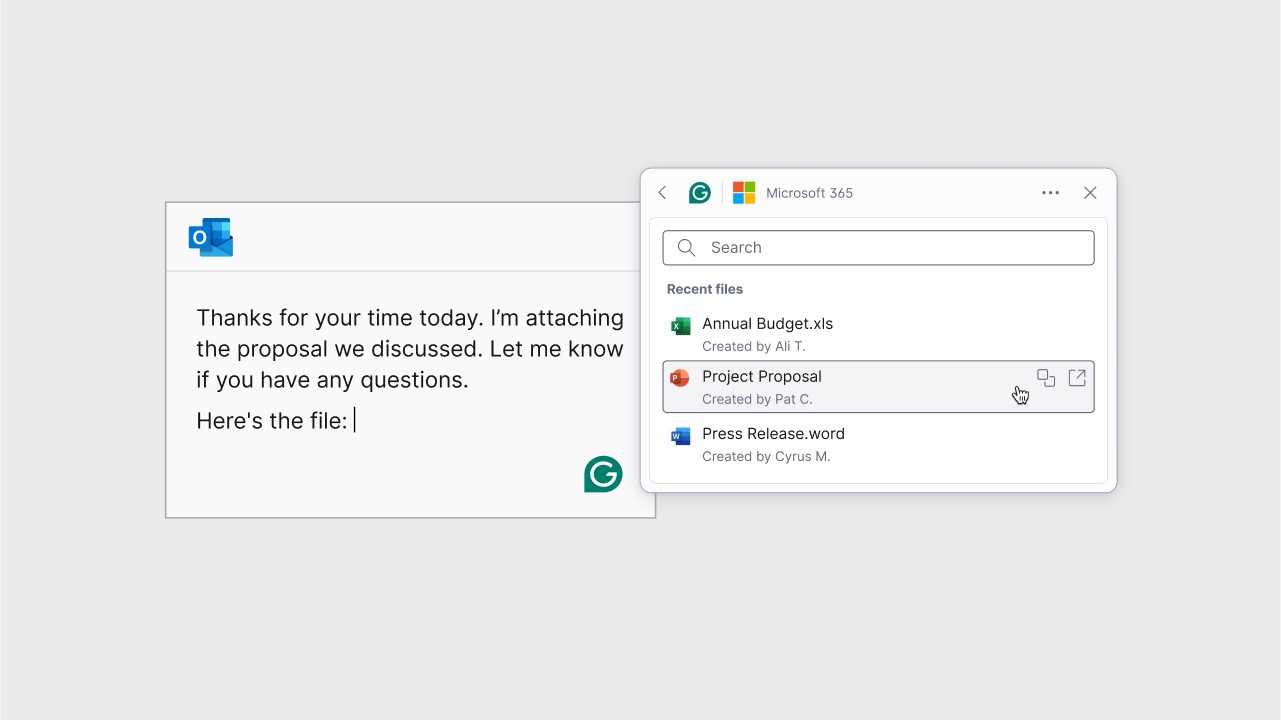This screenshot has height=720, width=1281.
Task: Navigate back using the left chevron
Action: (x=661, y=192)
